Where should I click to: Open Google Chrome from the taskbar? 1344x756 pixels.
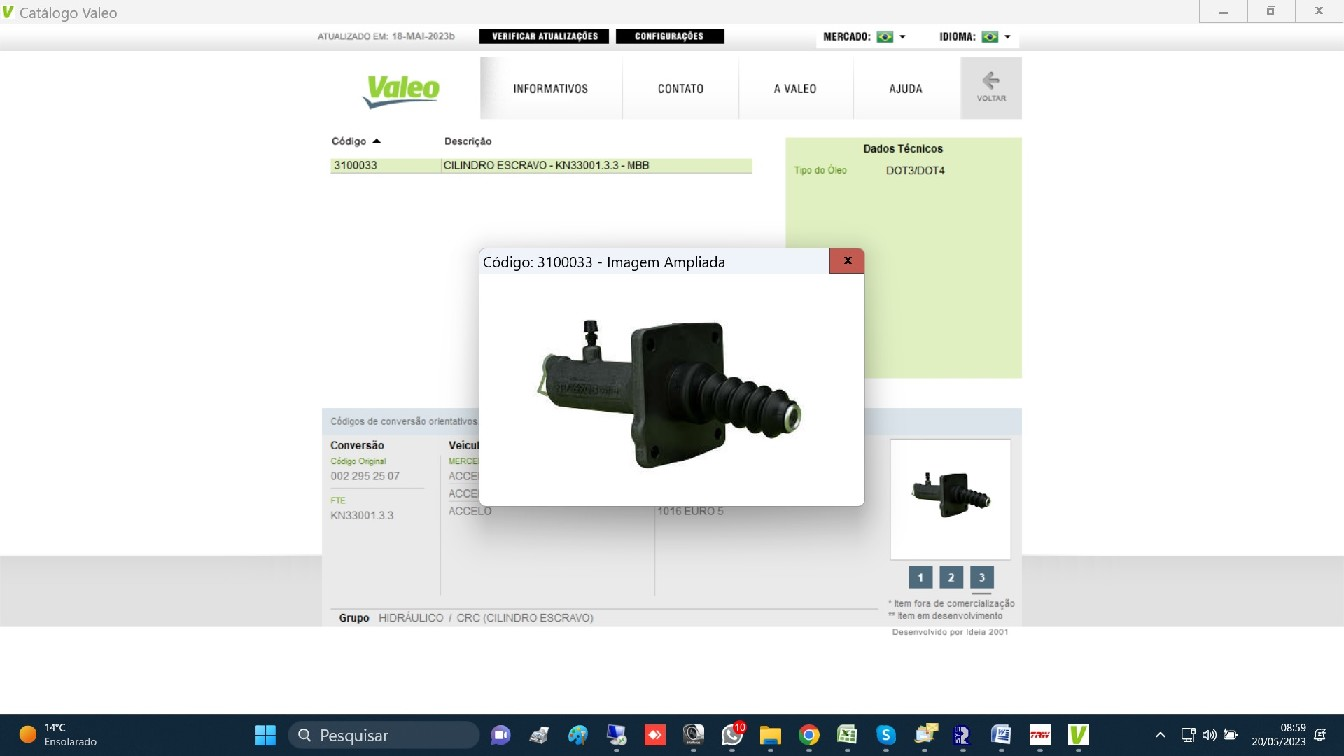pyautogui.click(x=809, y=735)
